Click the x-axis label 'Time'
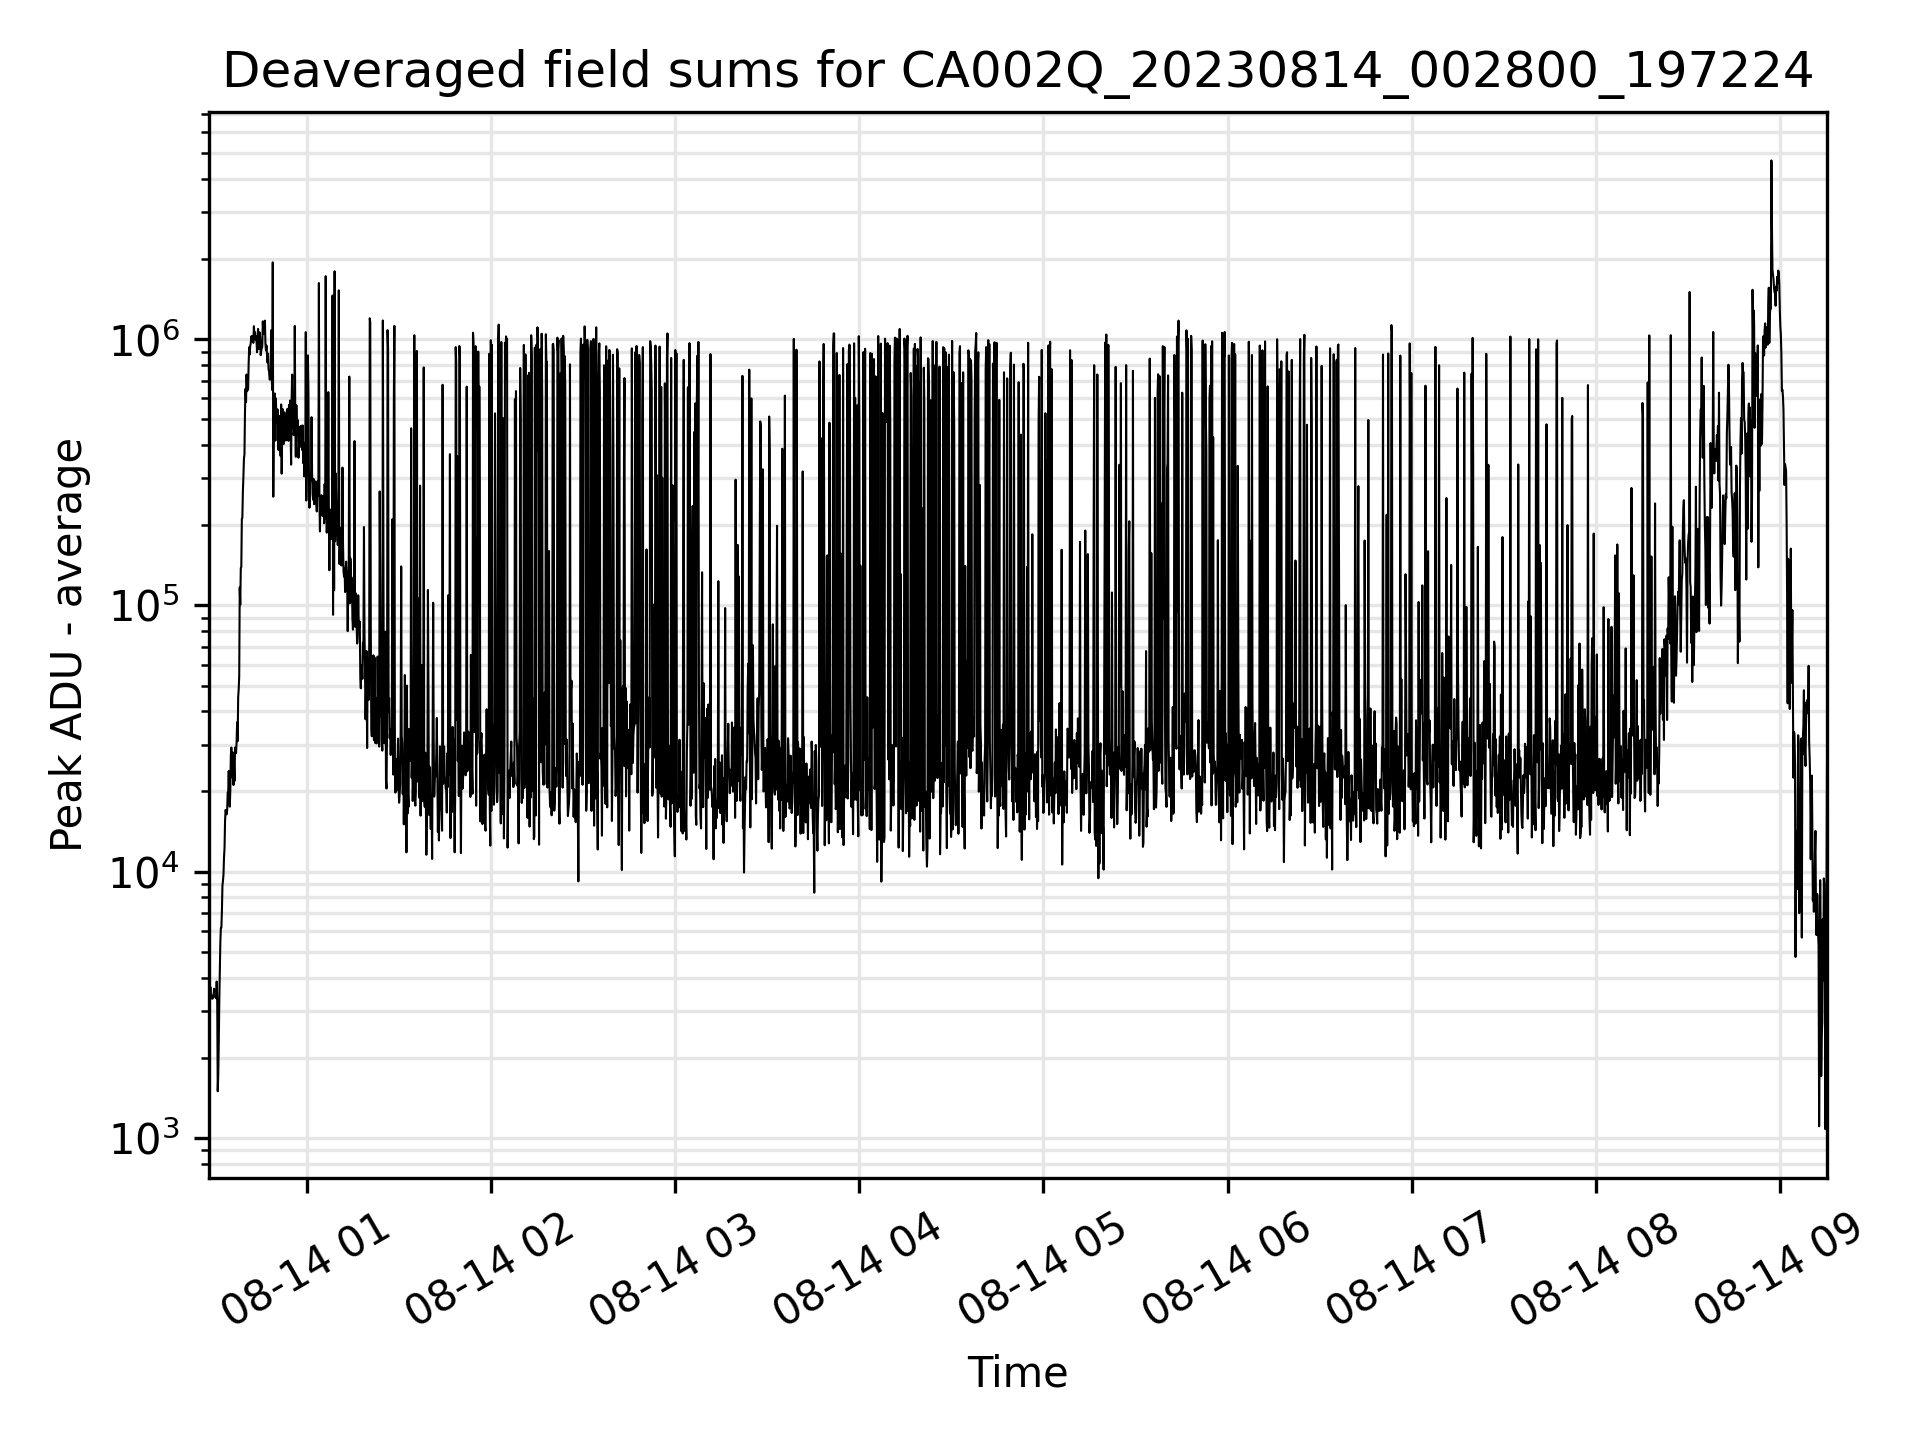The height and width of the screenshot is (1440, 1920). pyautogui.click(x=1017, y=1373)
